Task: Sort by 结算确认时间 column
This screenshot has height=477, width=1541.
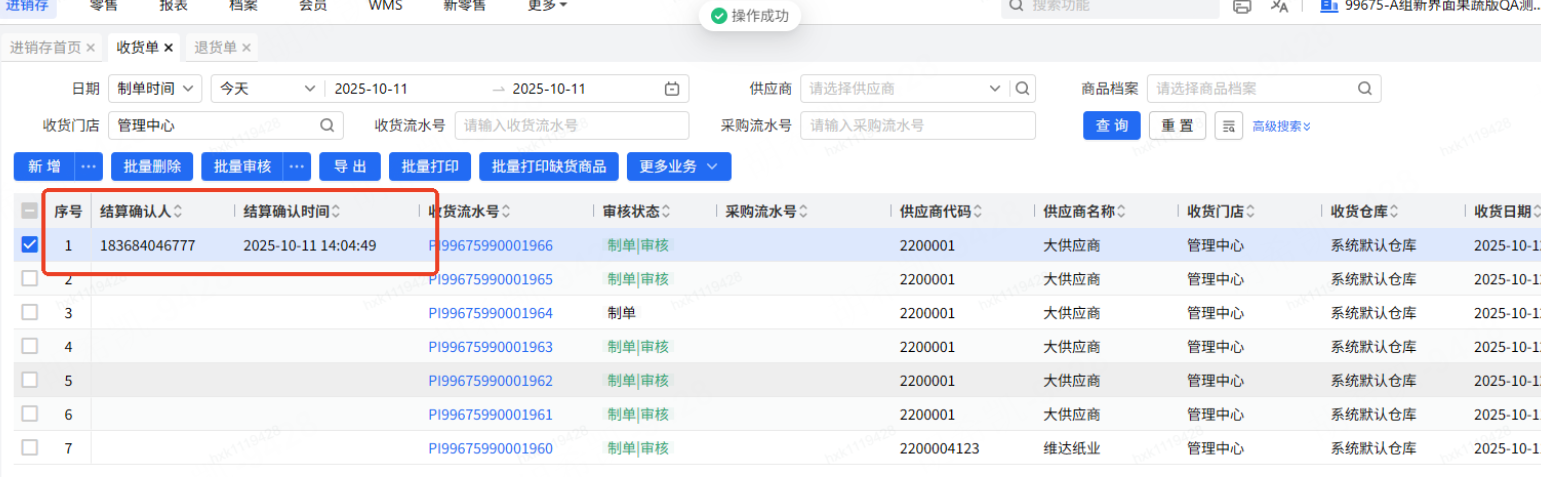Action: click(335, 211)
